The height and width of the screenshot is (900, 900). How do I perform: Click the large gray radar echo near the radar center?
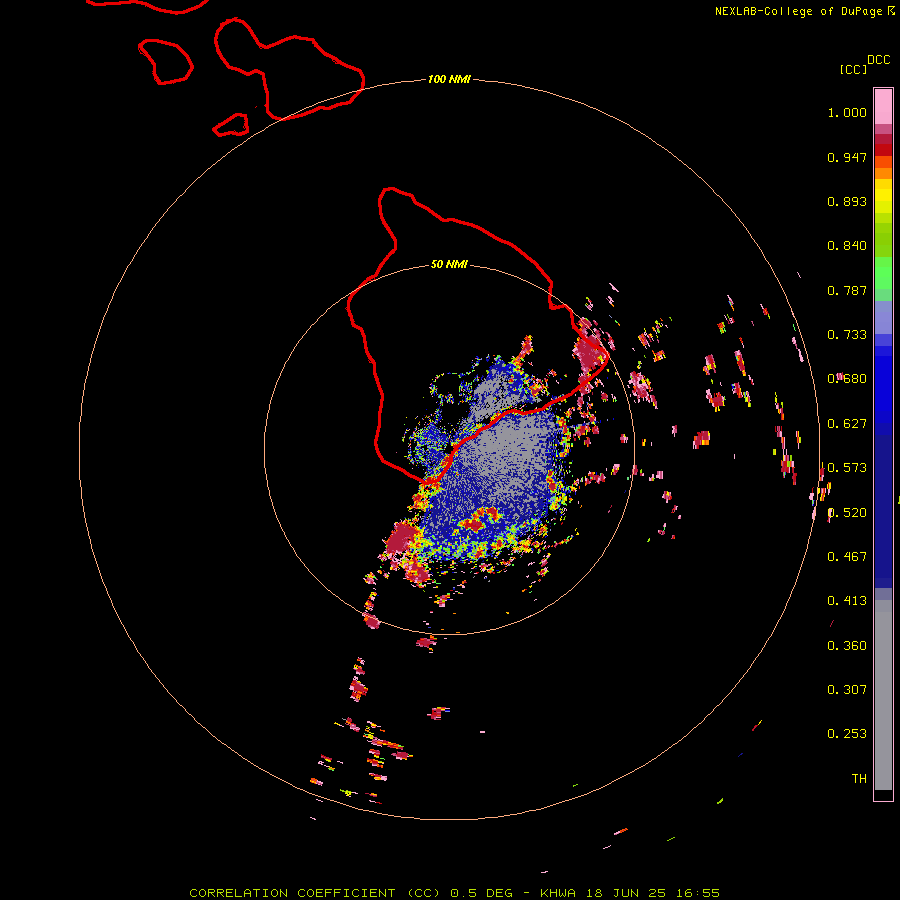(505, 453)
